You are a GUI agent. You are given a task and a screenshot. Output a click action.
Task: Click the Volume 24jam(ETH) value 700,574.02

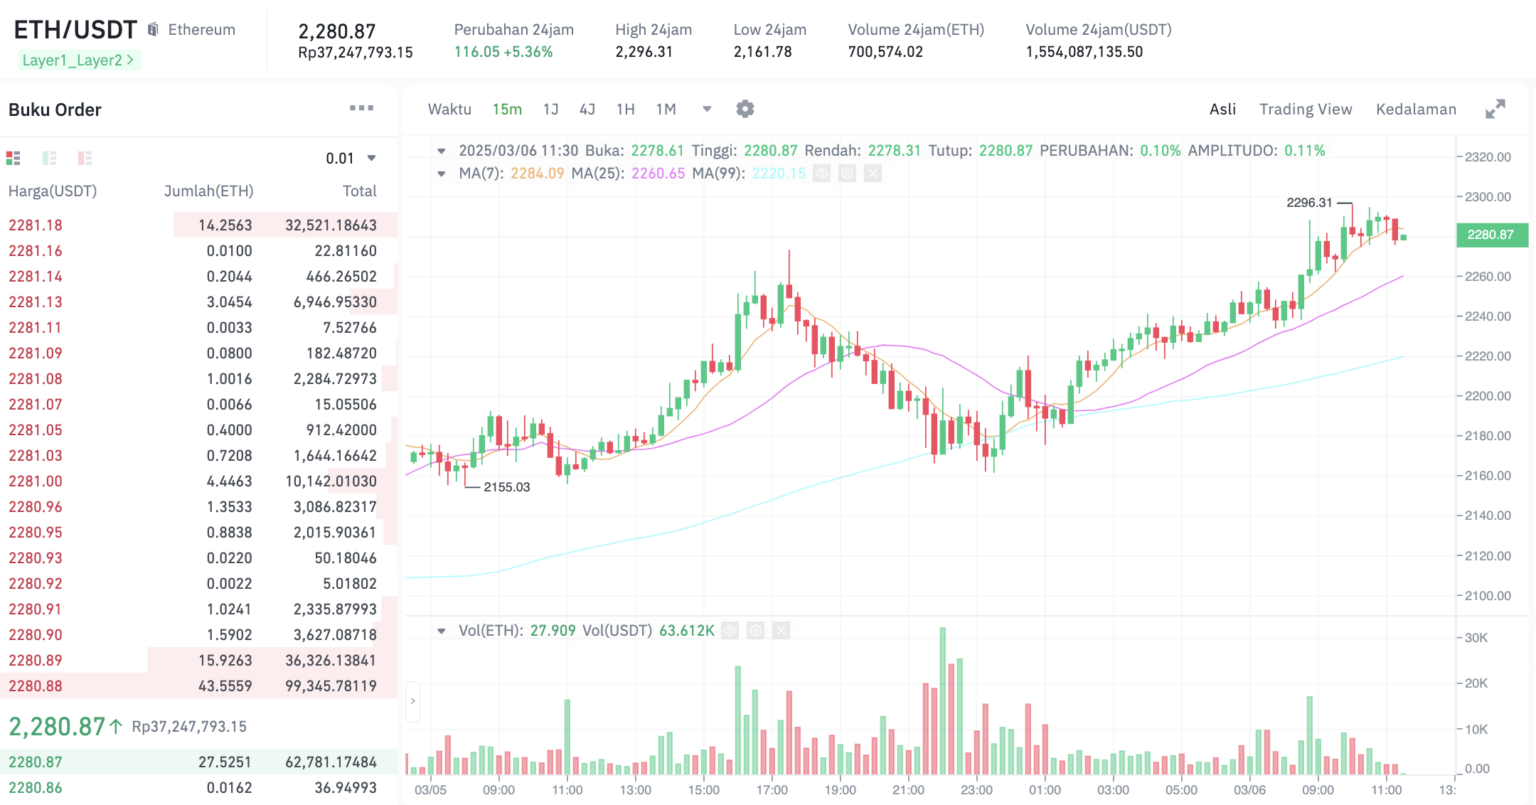coord(885,52)
